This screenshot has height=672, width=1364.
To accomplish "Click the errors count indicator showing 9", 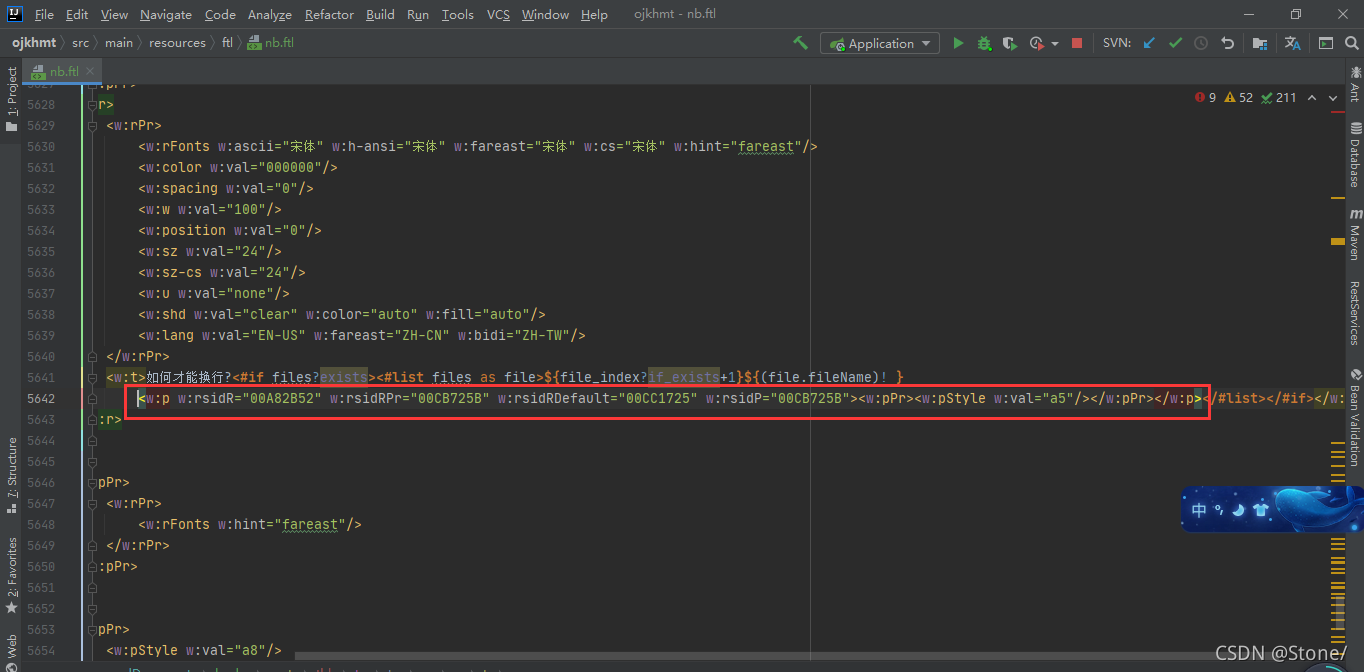I will [x=1205, y=97].
